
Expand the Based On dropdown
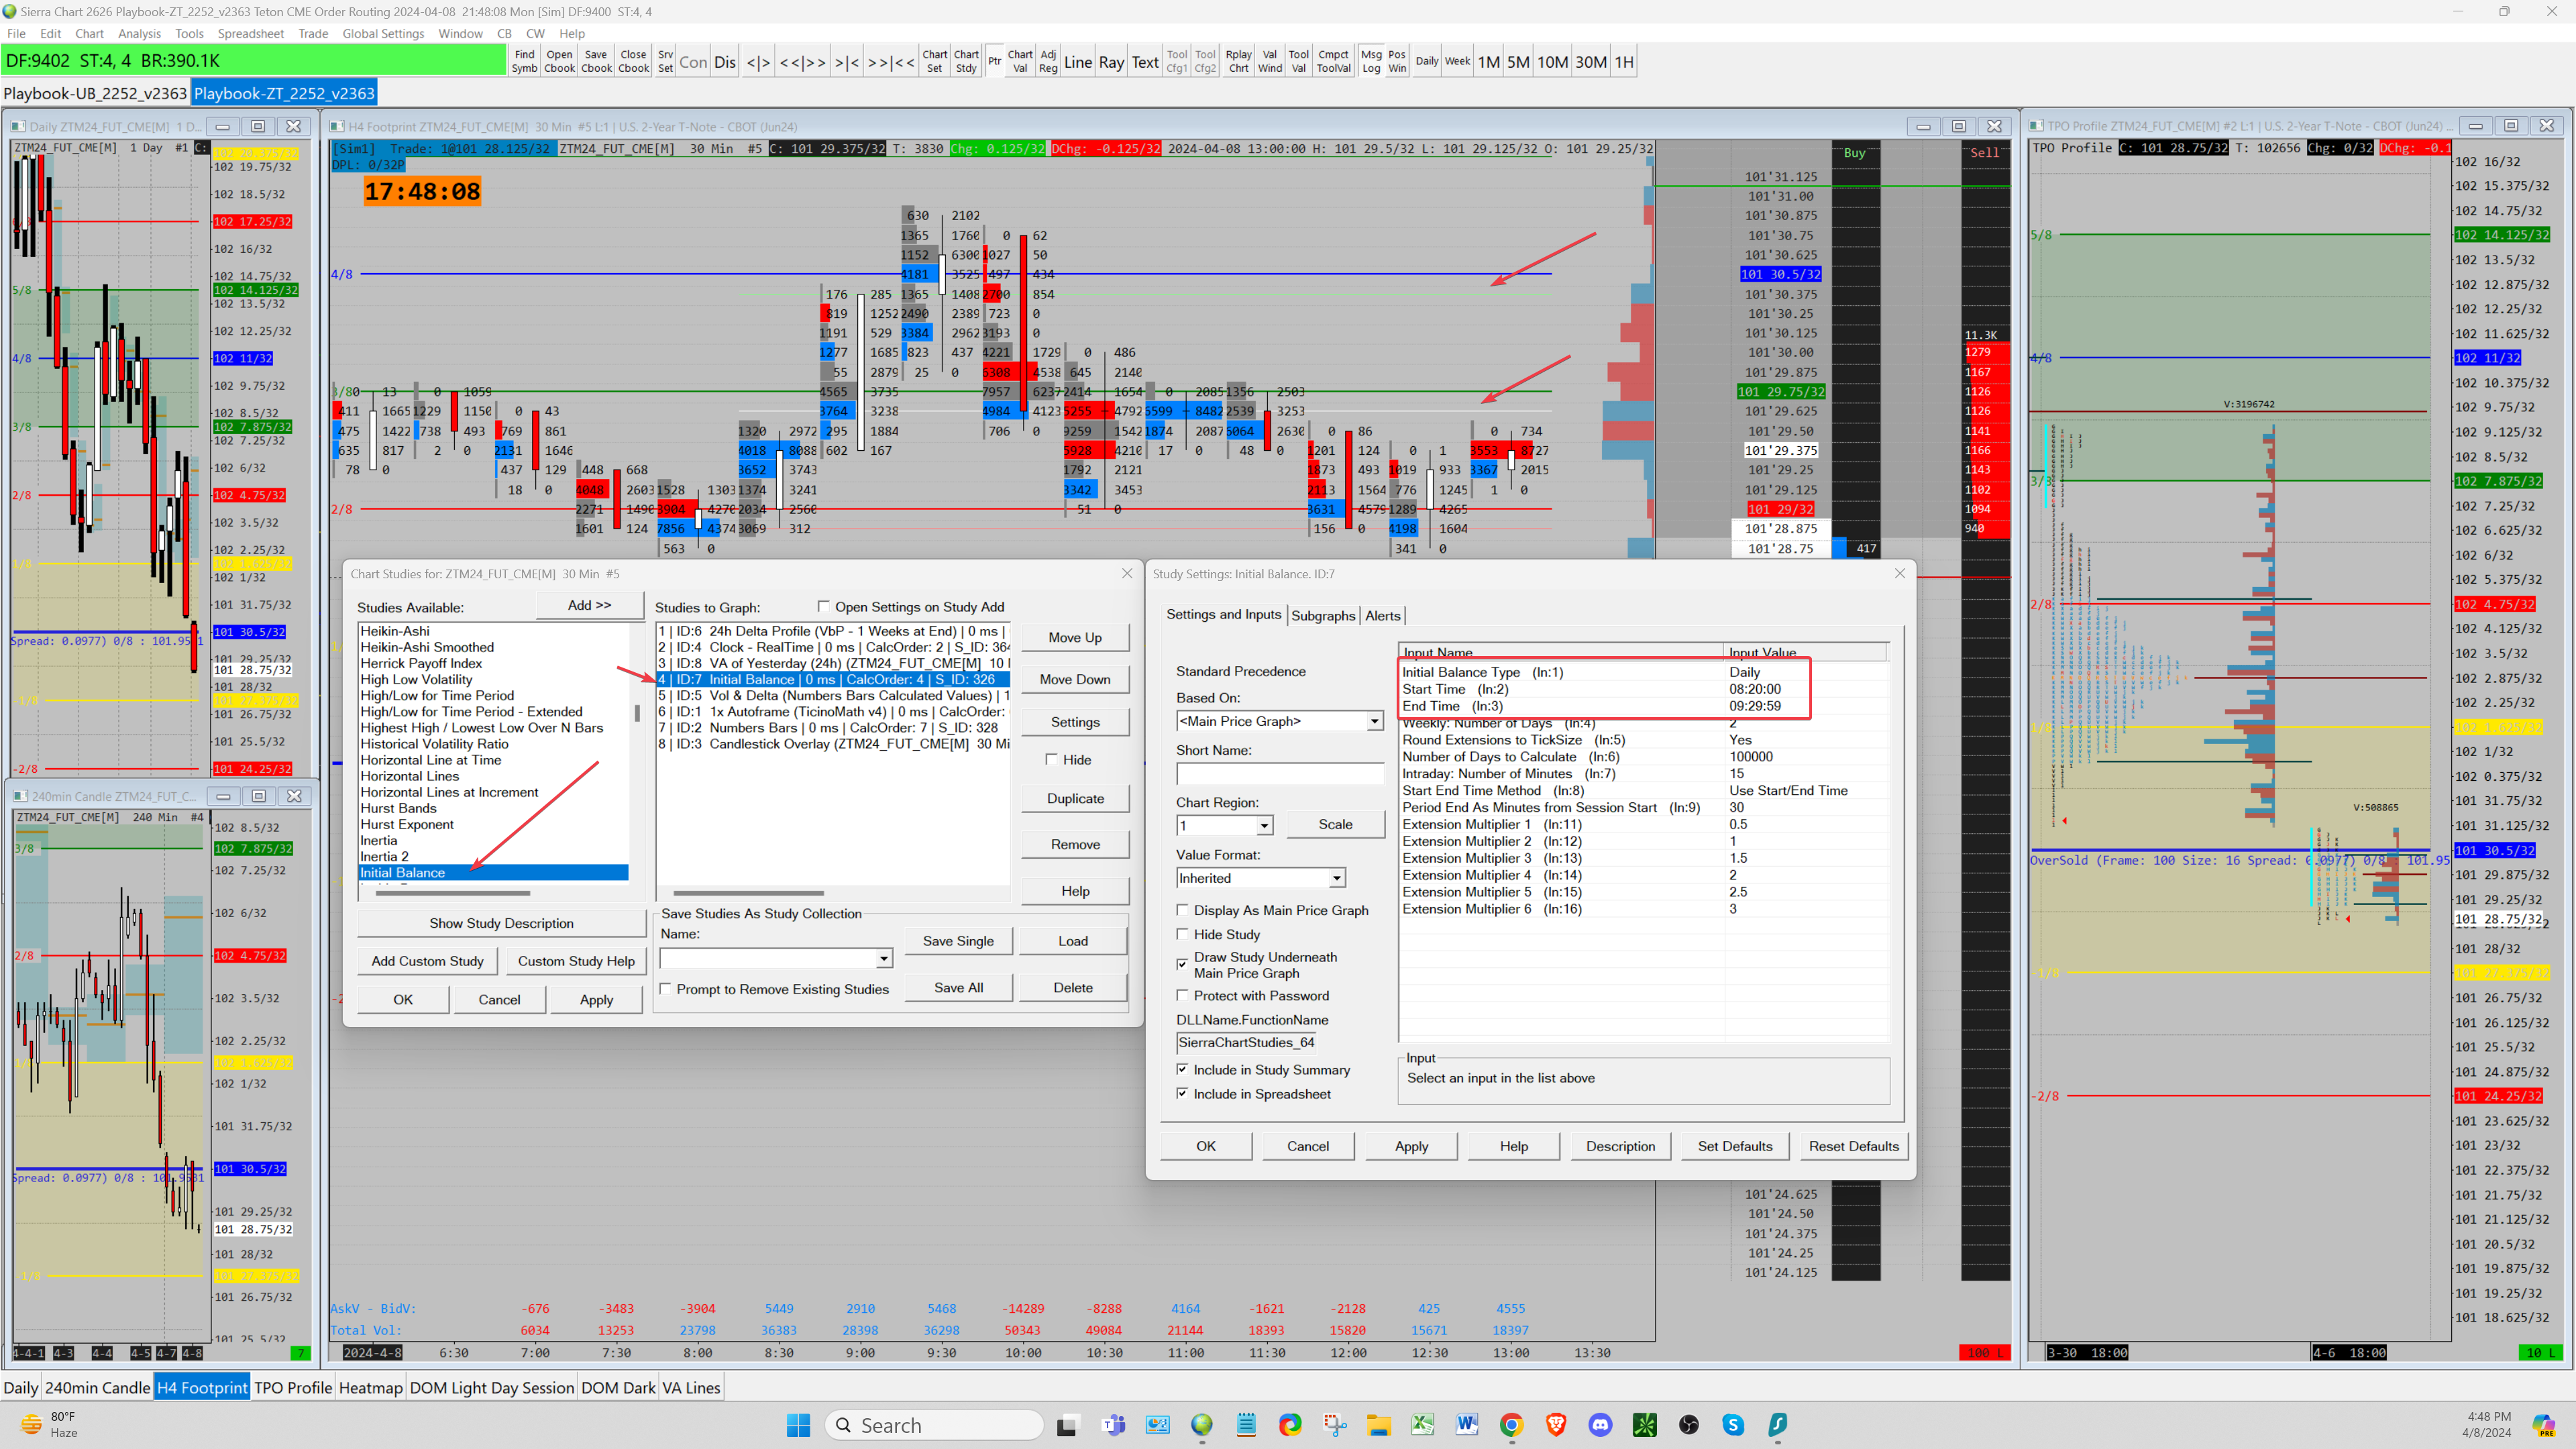pyautogui.click(x=1374, y=721)
